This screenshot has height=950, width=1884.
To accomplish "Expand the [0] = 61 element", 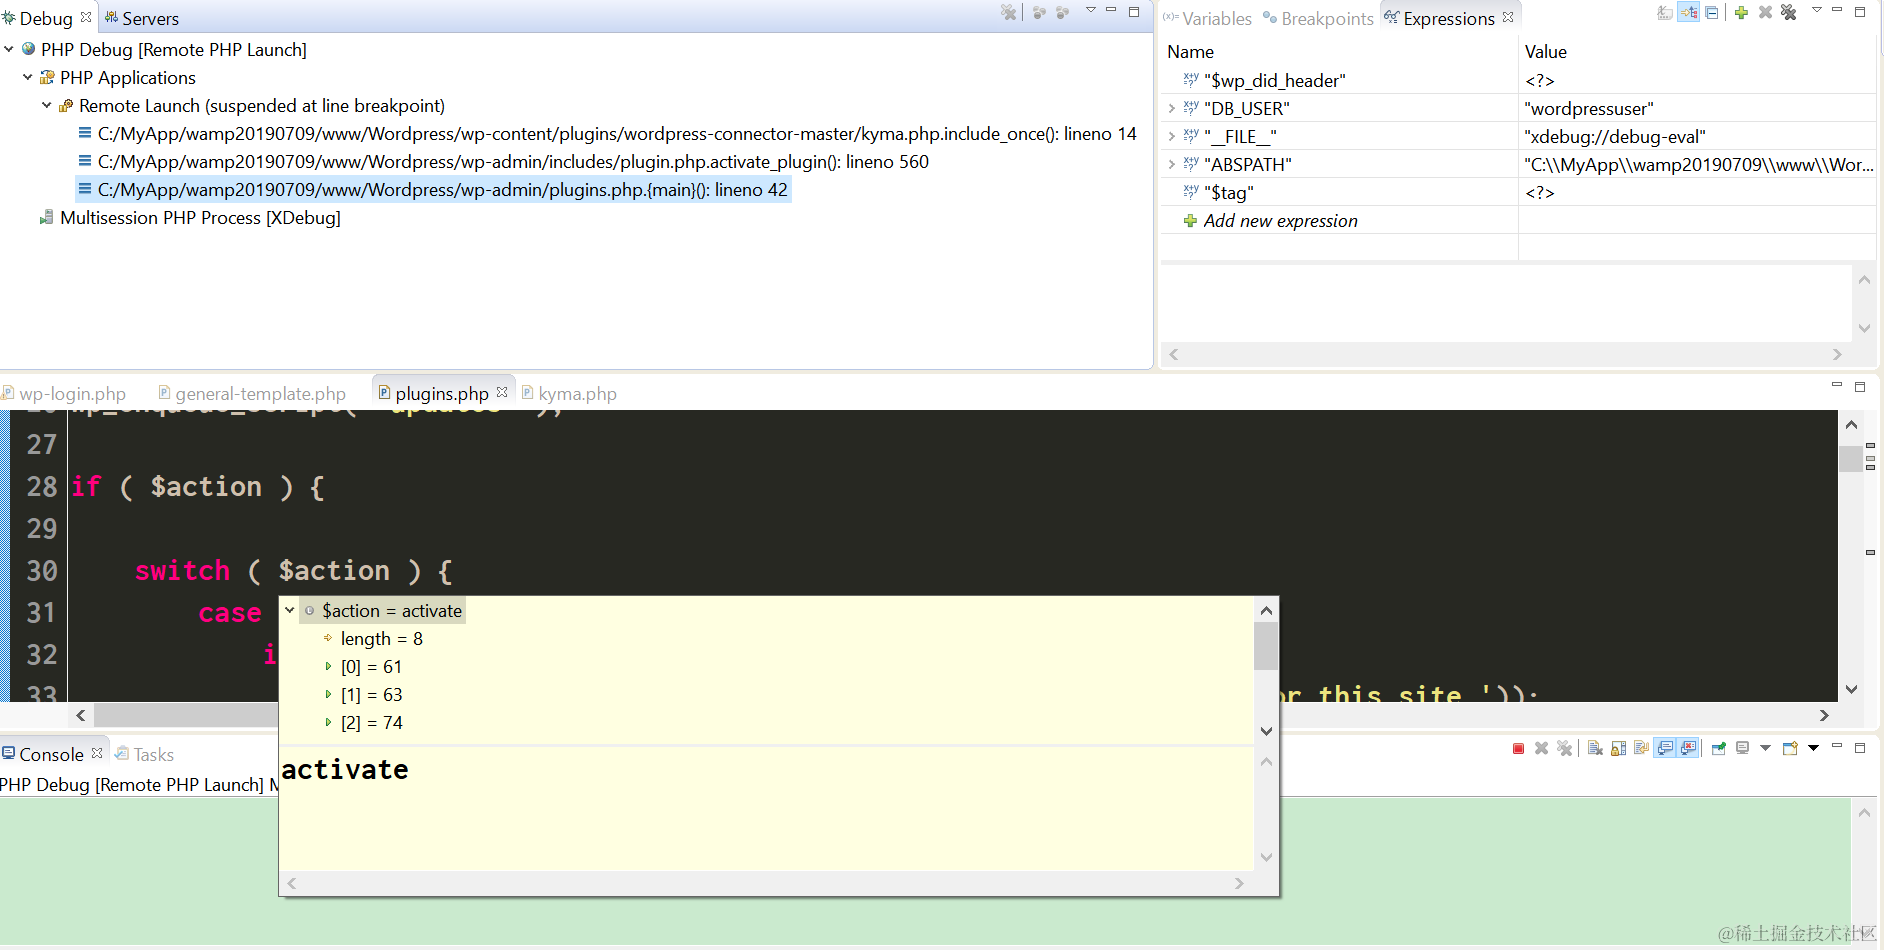I will coord(328,666).
